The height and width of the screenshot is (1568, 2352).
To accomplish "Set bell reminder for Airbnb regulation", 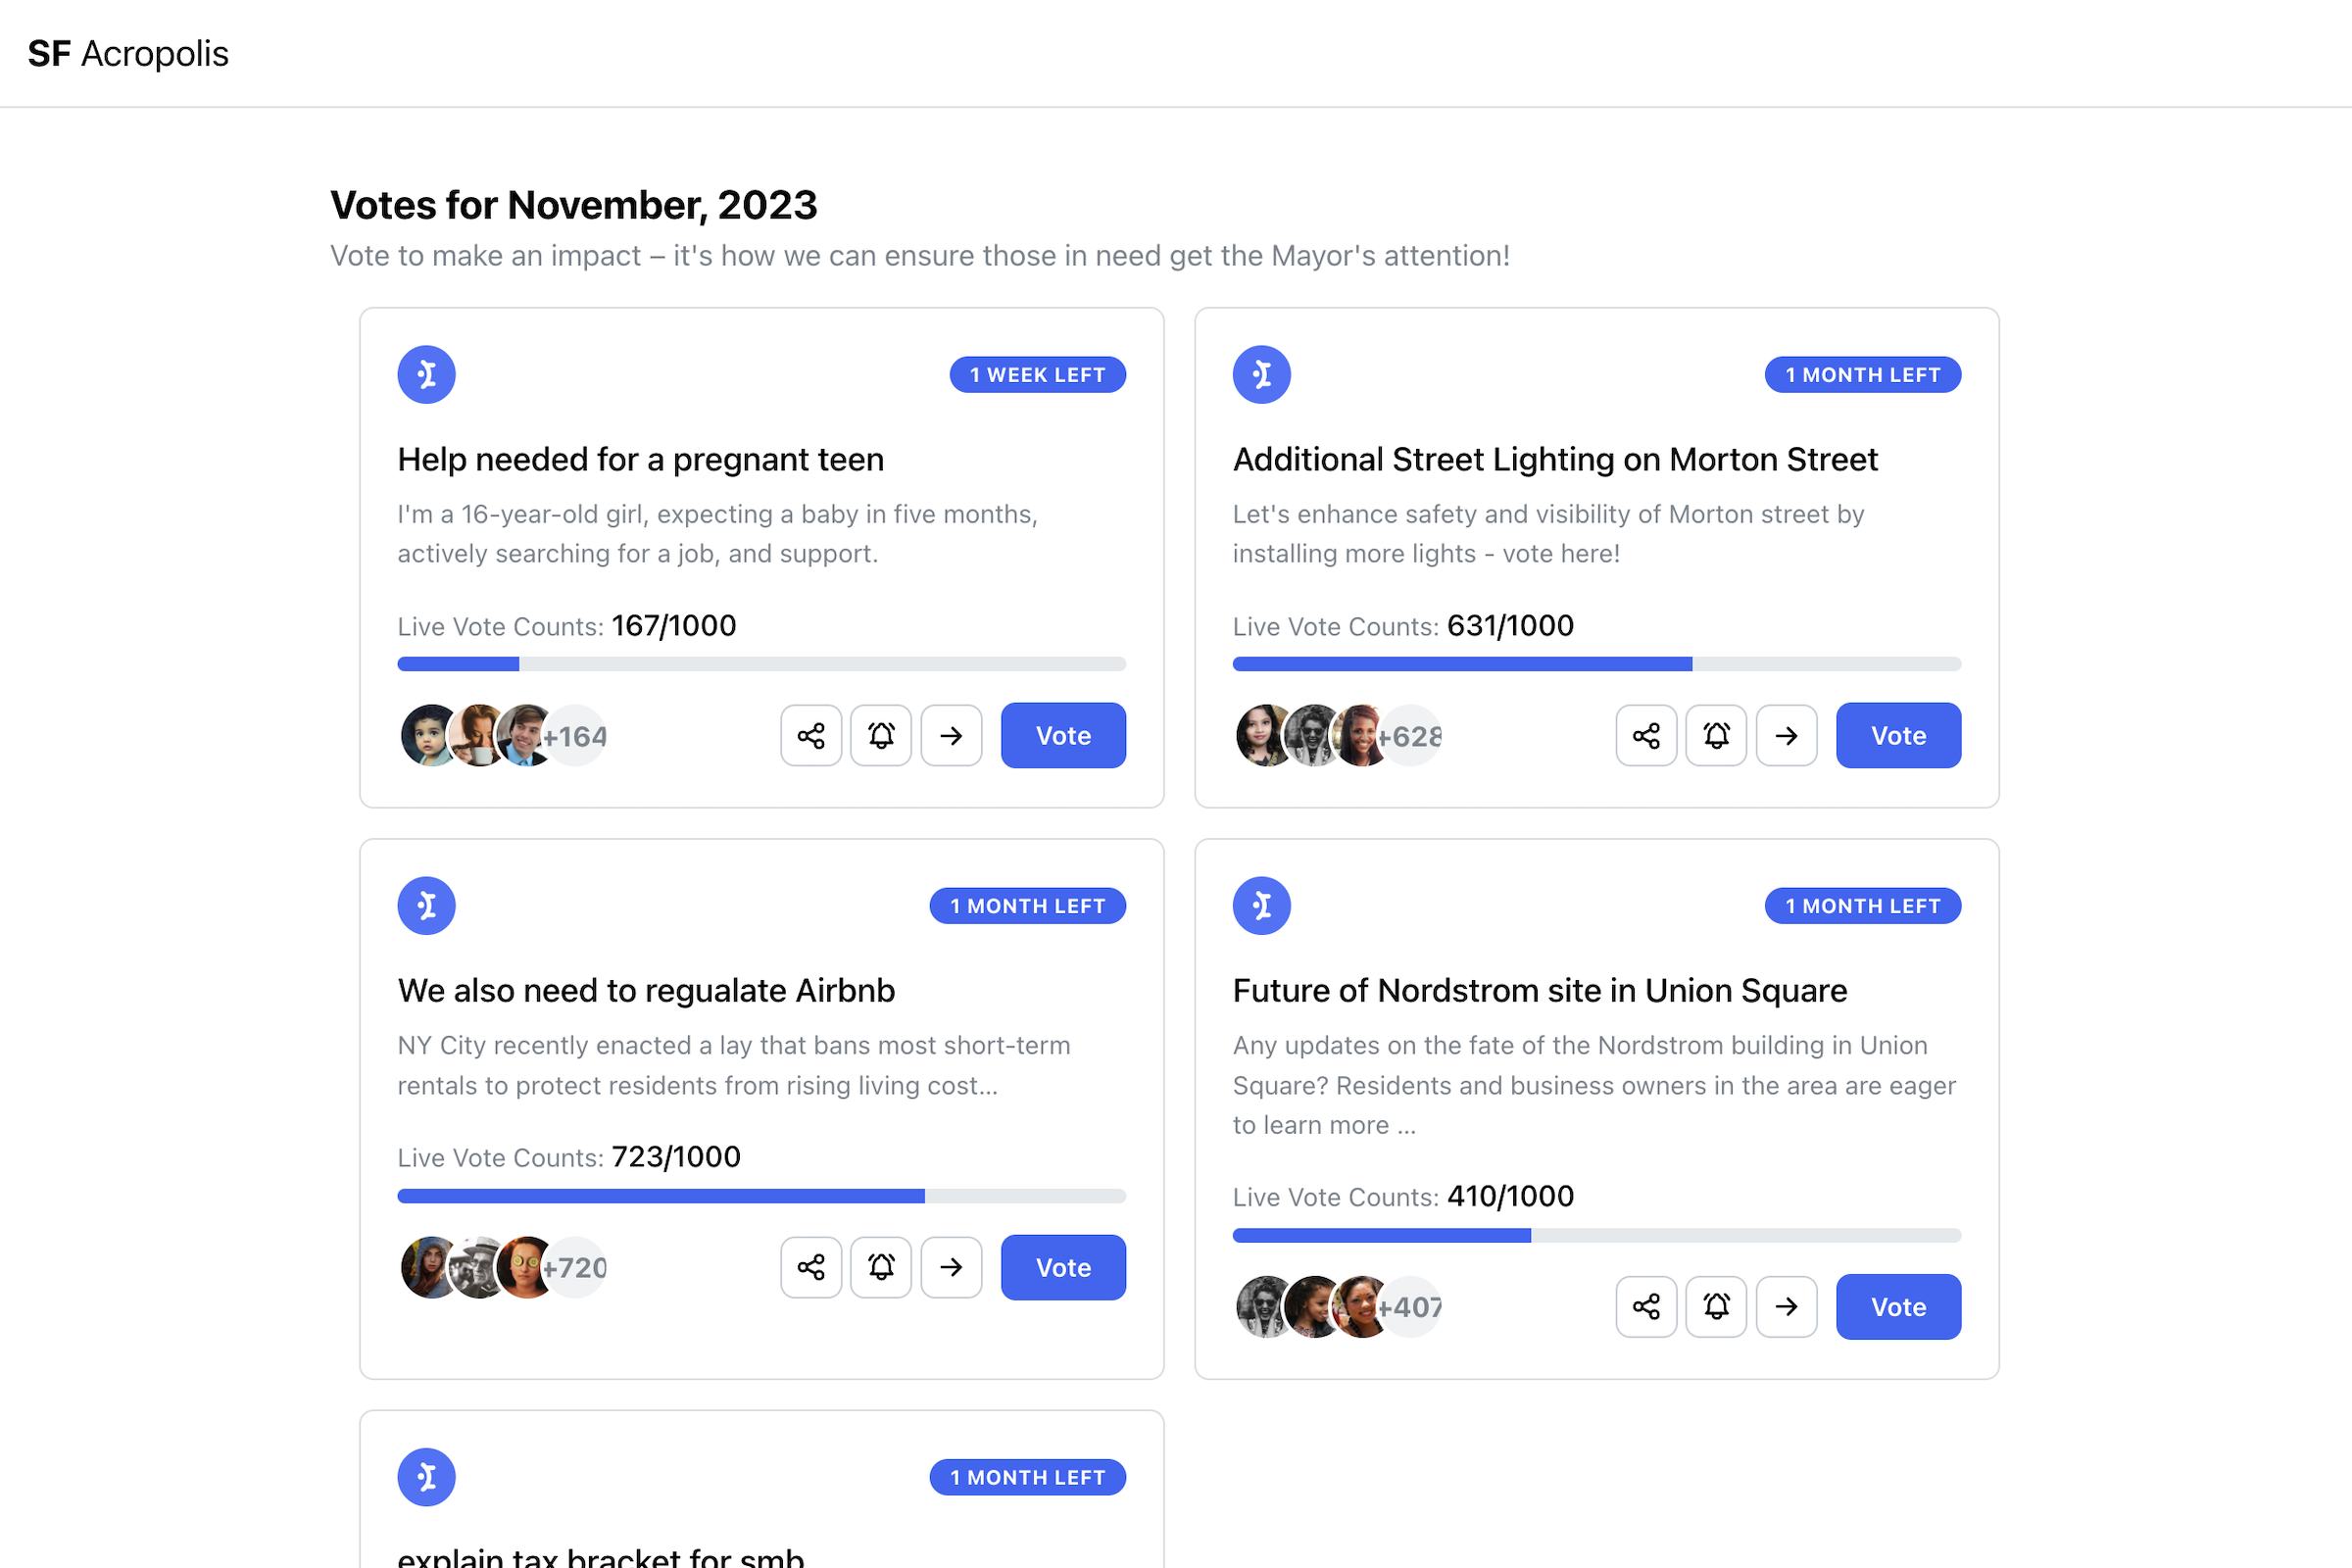I will (x=881, y=1267).
